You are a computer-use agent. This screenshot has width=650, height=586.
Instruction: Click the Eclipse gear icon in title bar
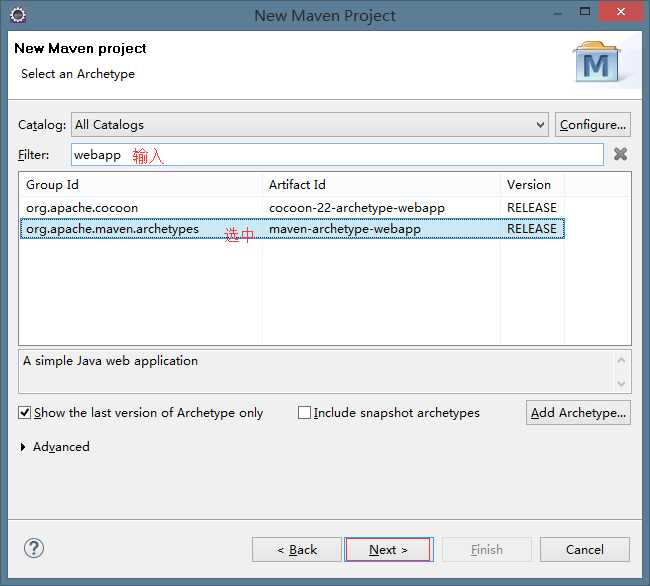18,15
